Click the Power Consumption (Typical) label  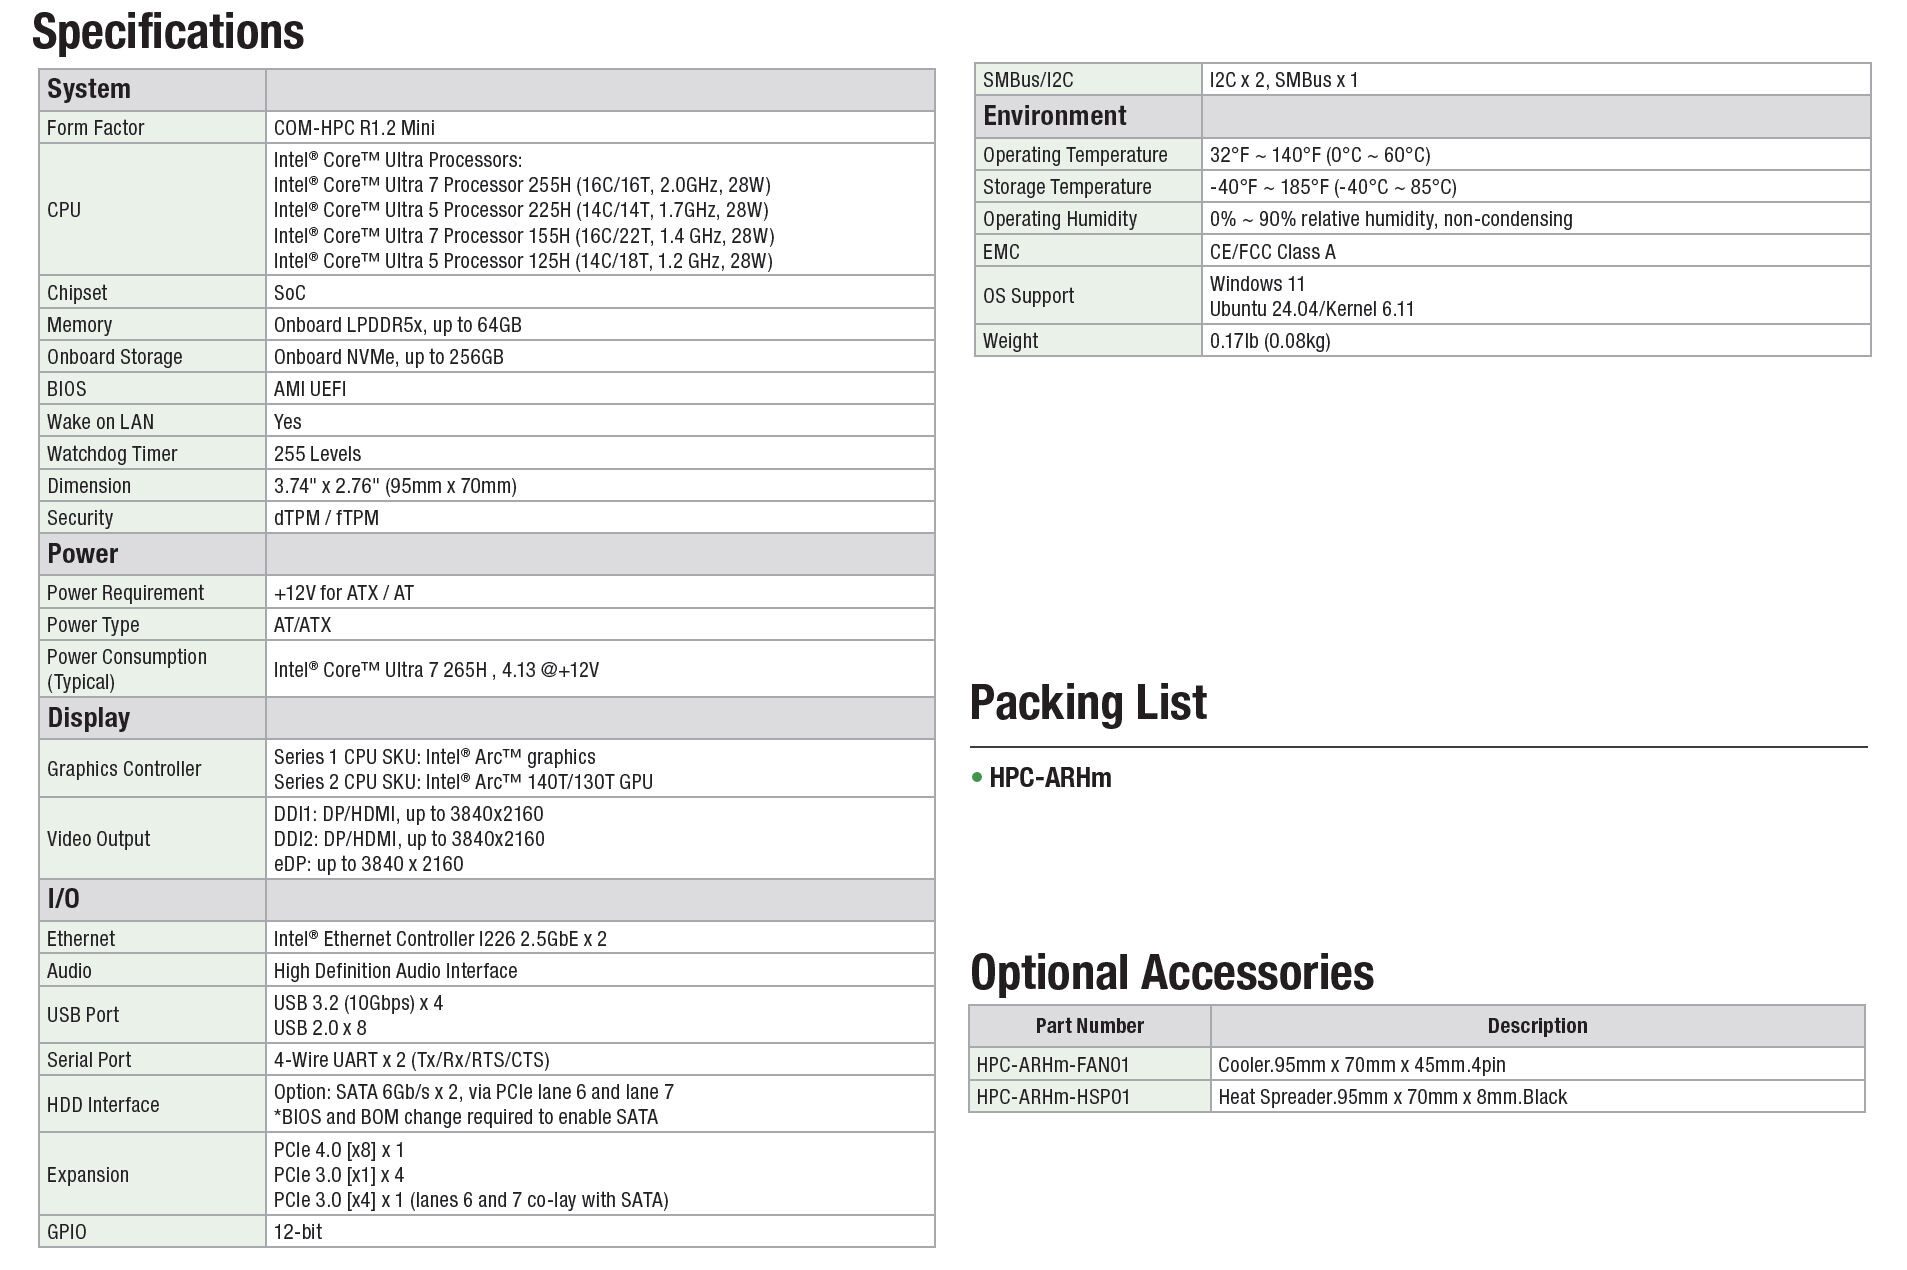127,669
